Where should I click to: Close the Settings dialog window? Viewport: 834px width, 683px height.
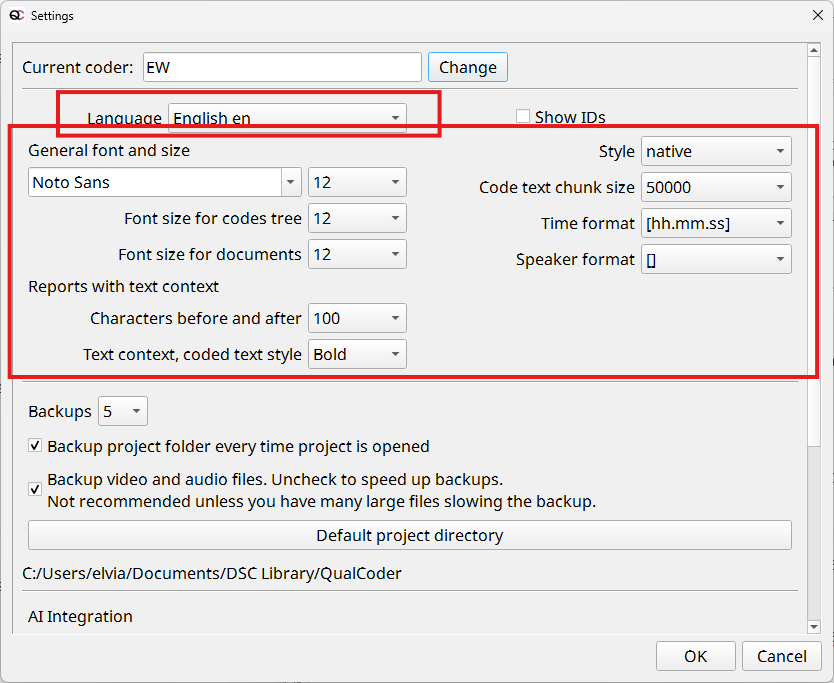[816, 16]
